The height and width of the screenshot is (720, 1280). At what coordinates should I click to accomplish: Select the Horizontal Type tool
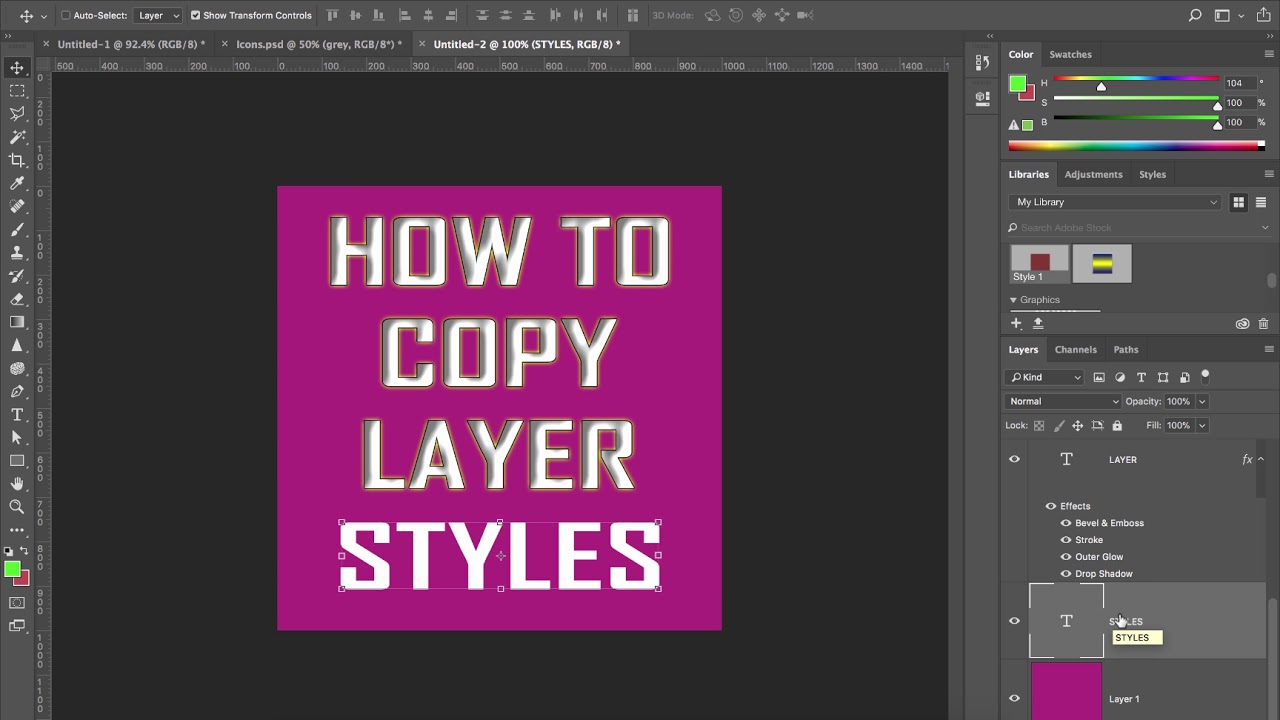pos(17,414)
